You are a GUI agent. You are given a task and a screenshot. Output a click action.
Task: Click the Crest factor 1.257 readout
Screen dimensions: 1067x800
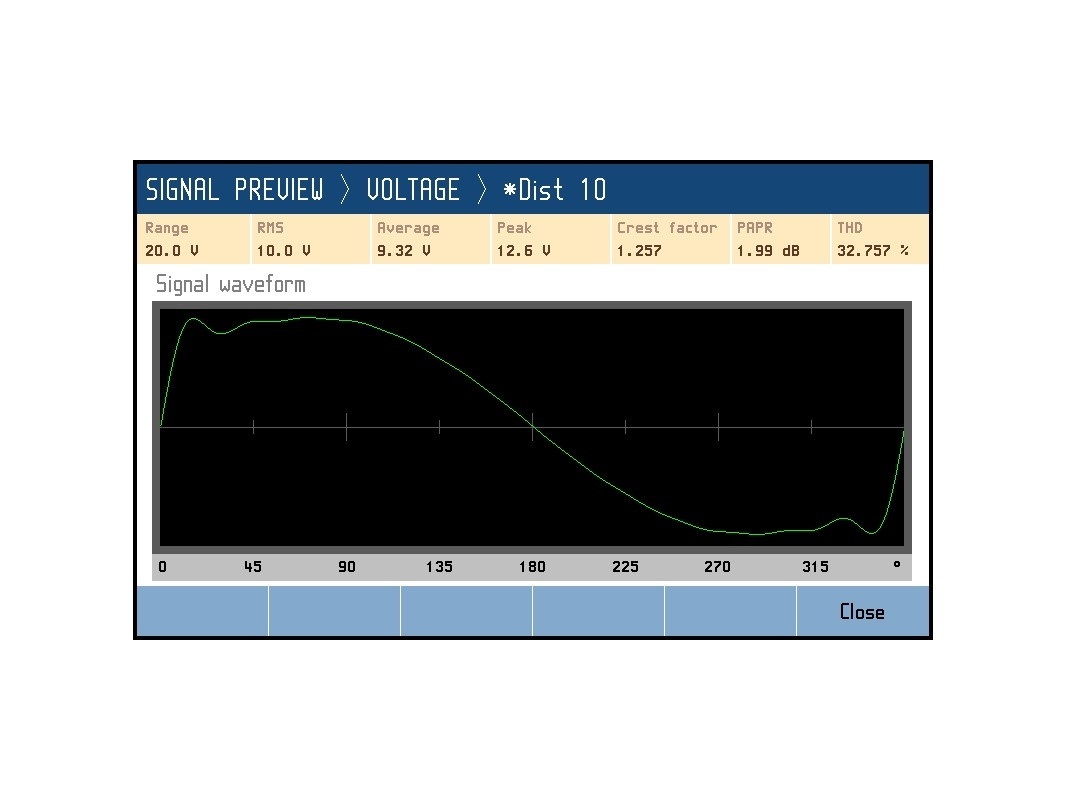pos(670,239)
